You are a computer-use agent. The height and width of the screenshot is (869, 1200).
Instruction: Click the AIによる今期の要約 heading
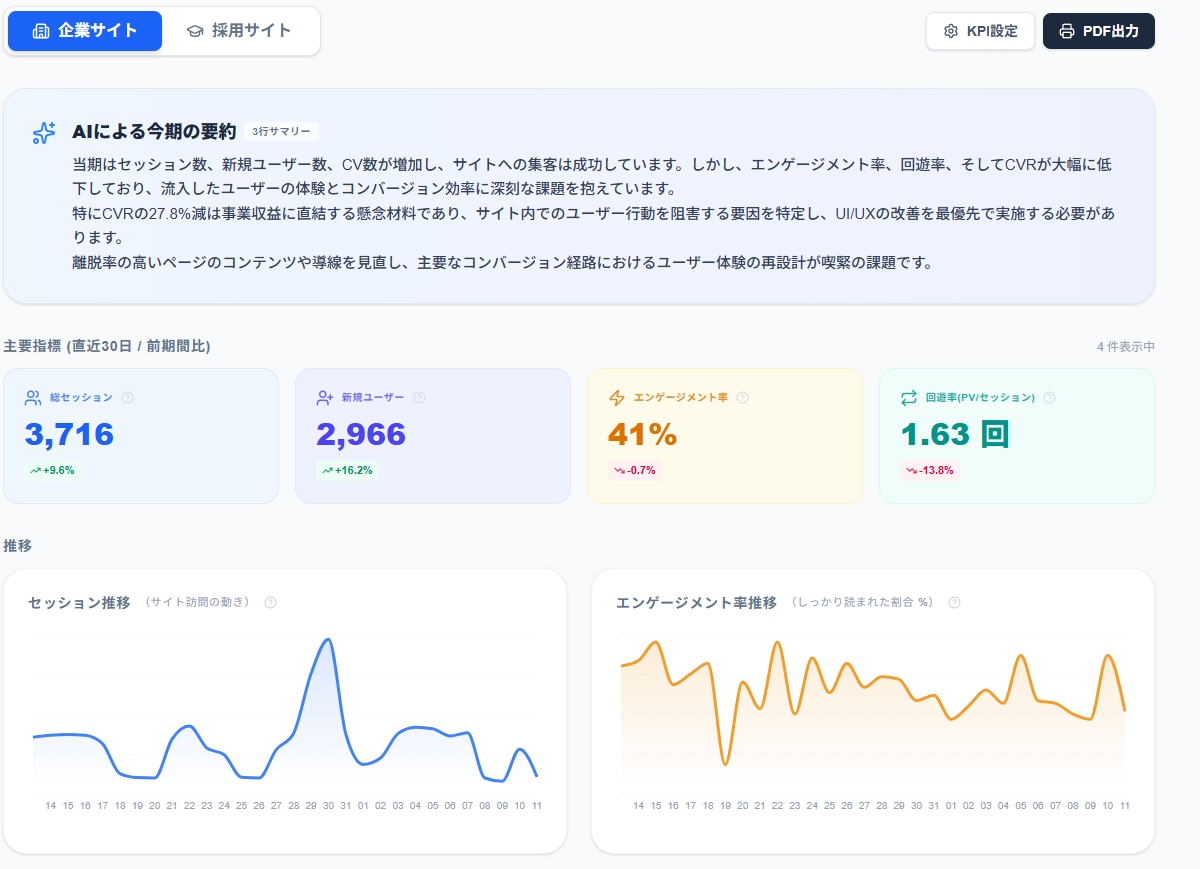click(x=154, y=132)
